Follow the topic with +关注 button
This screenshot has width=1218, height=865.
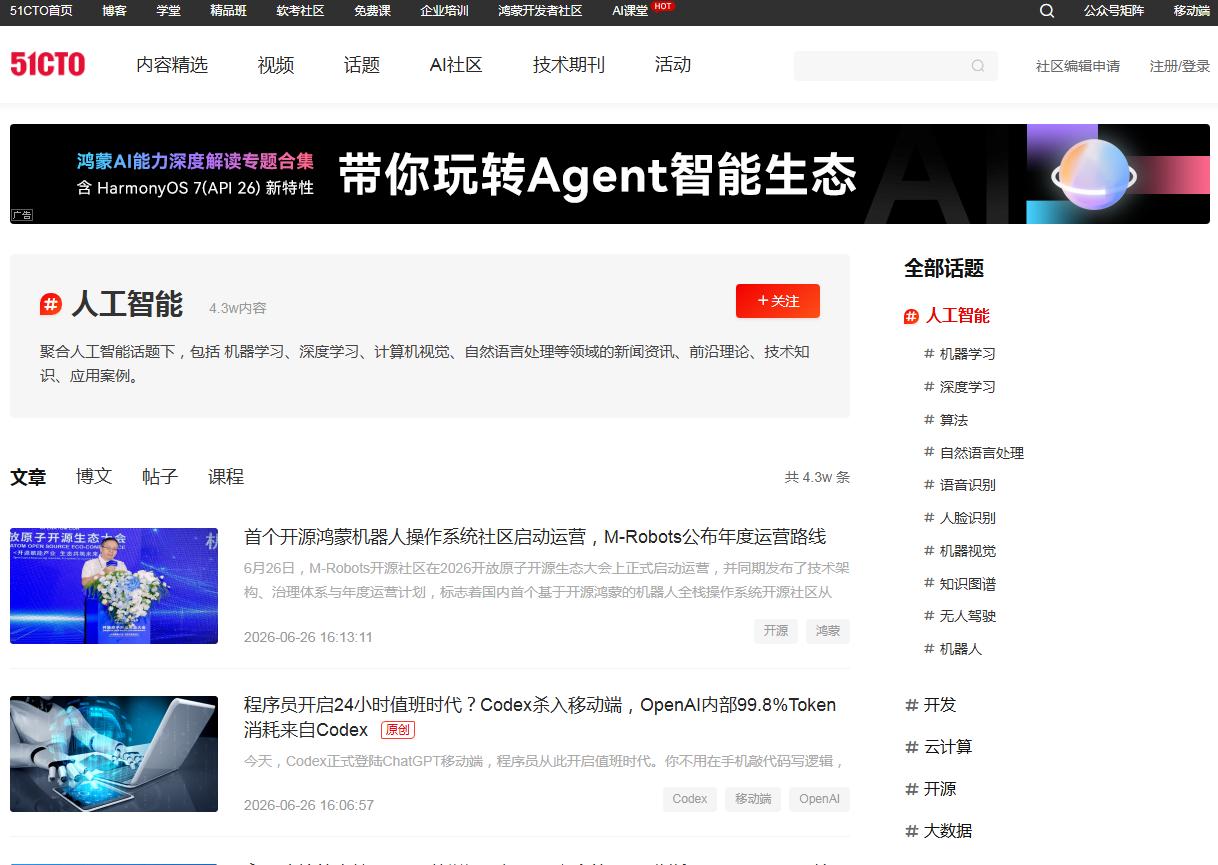tap(778, 301)
